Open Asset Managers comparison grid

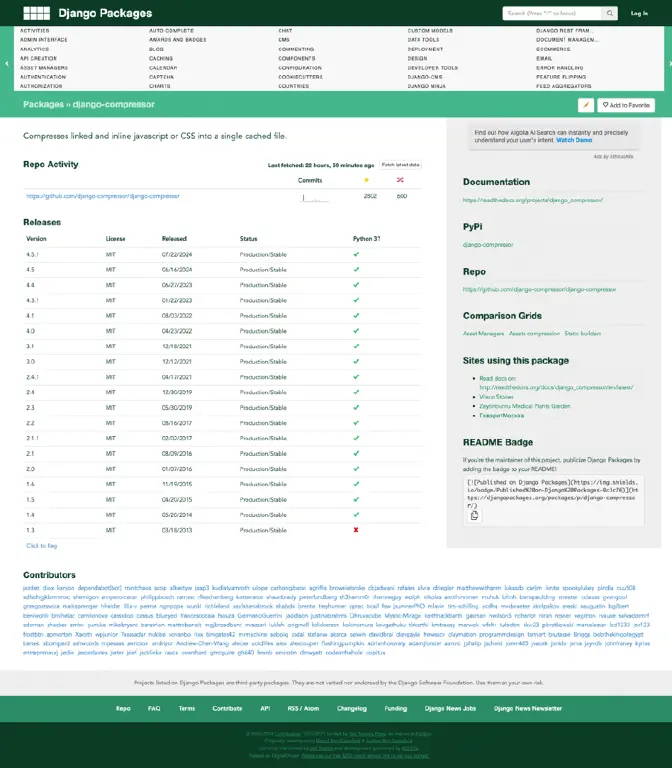483,334
